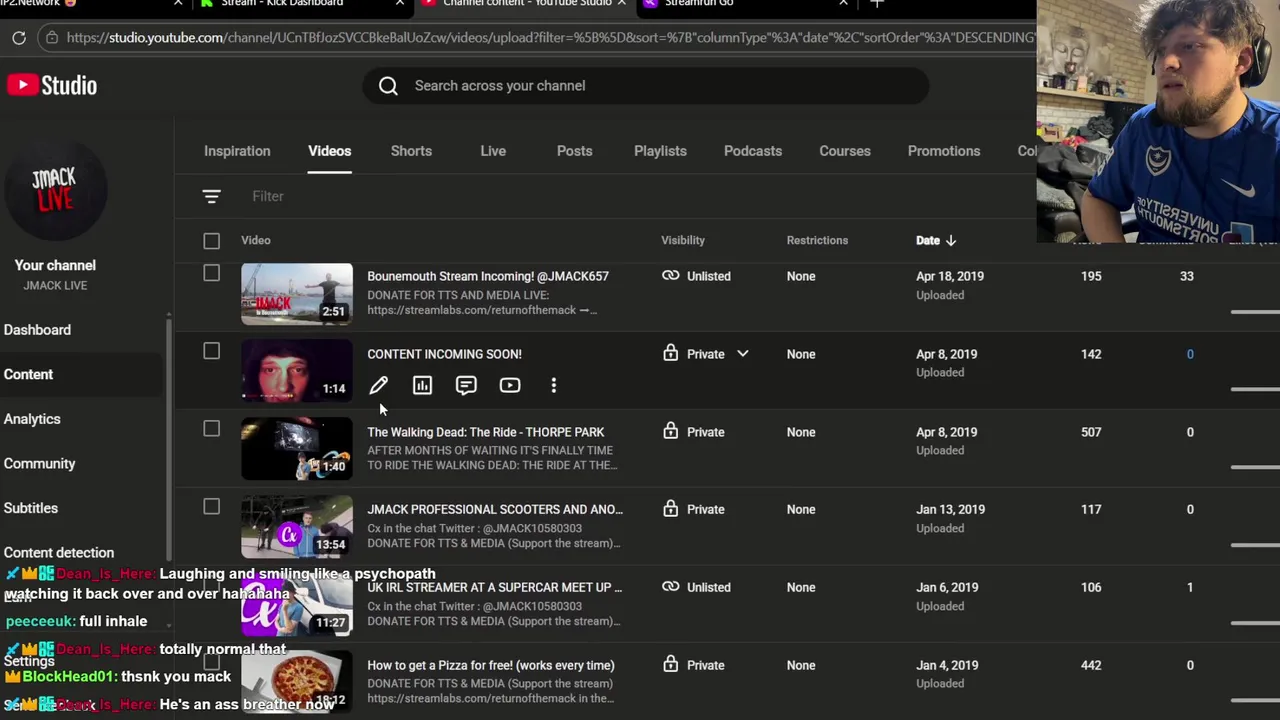Image resolution: width=1280 pixels, height=720 pixels.
Task: Switch to the Playlists tab
Action: click(x=660, y=151)
